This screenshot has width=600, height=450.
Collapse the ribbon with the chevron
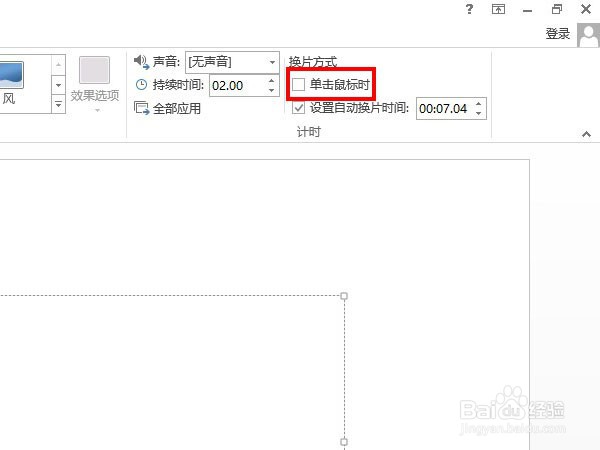pyautogui.click(x=586, y=134)
